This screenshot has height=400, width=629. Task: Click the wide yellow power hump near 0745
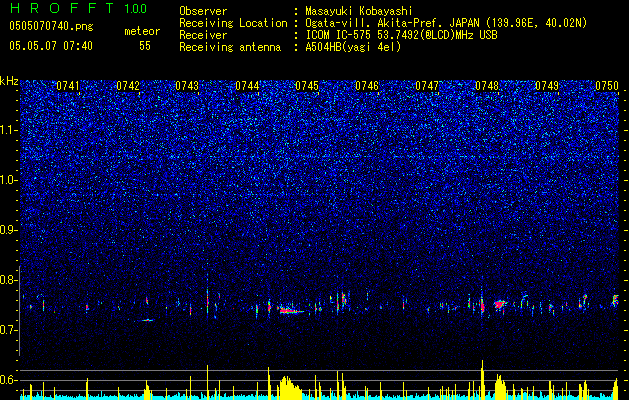pyautogui.click(x=289, y=387)
